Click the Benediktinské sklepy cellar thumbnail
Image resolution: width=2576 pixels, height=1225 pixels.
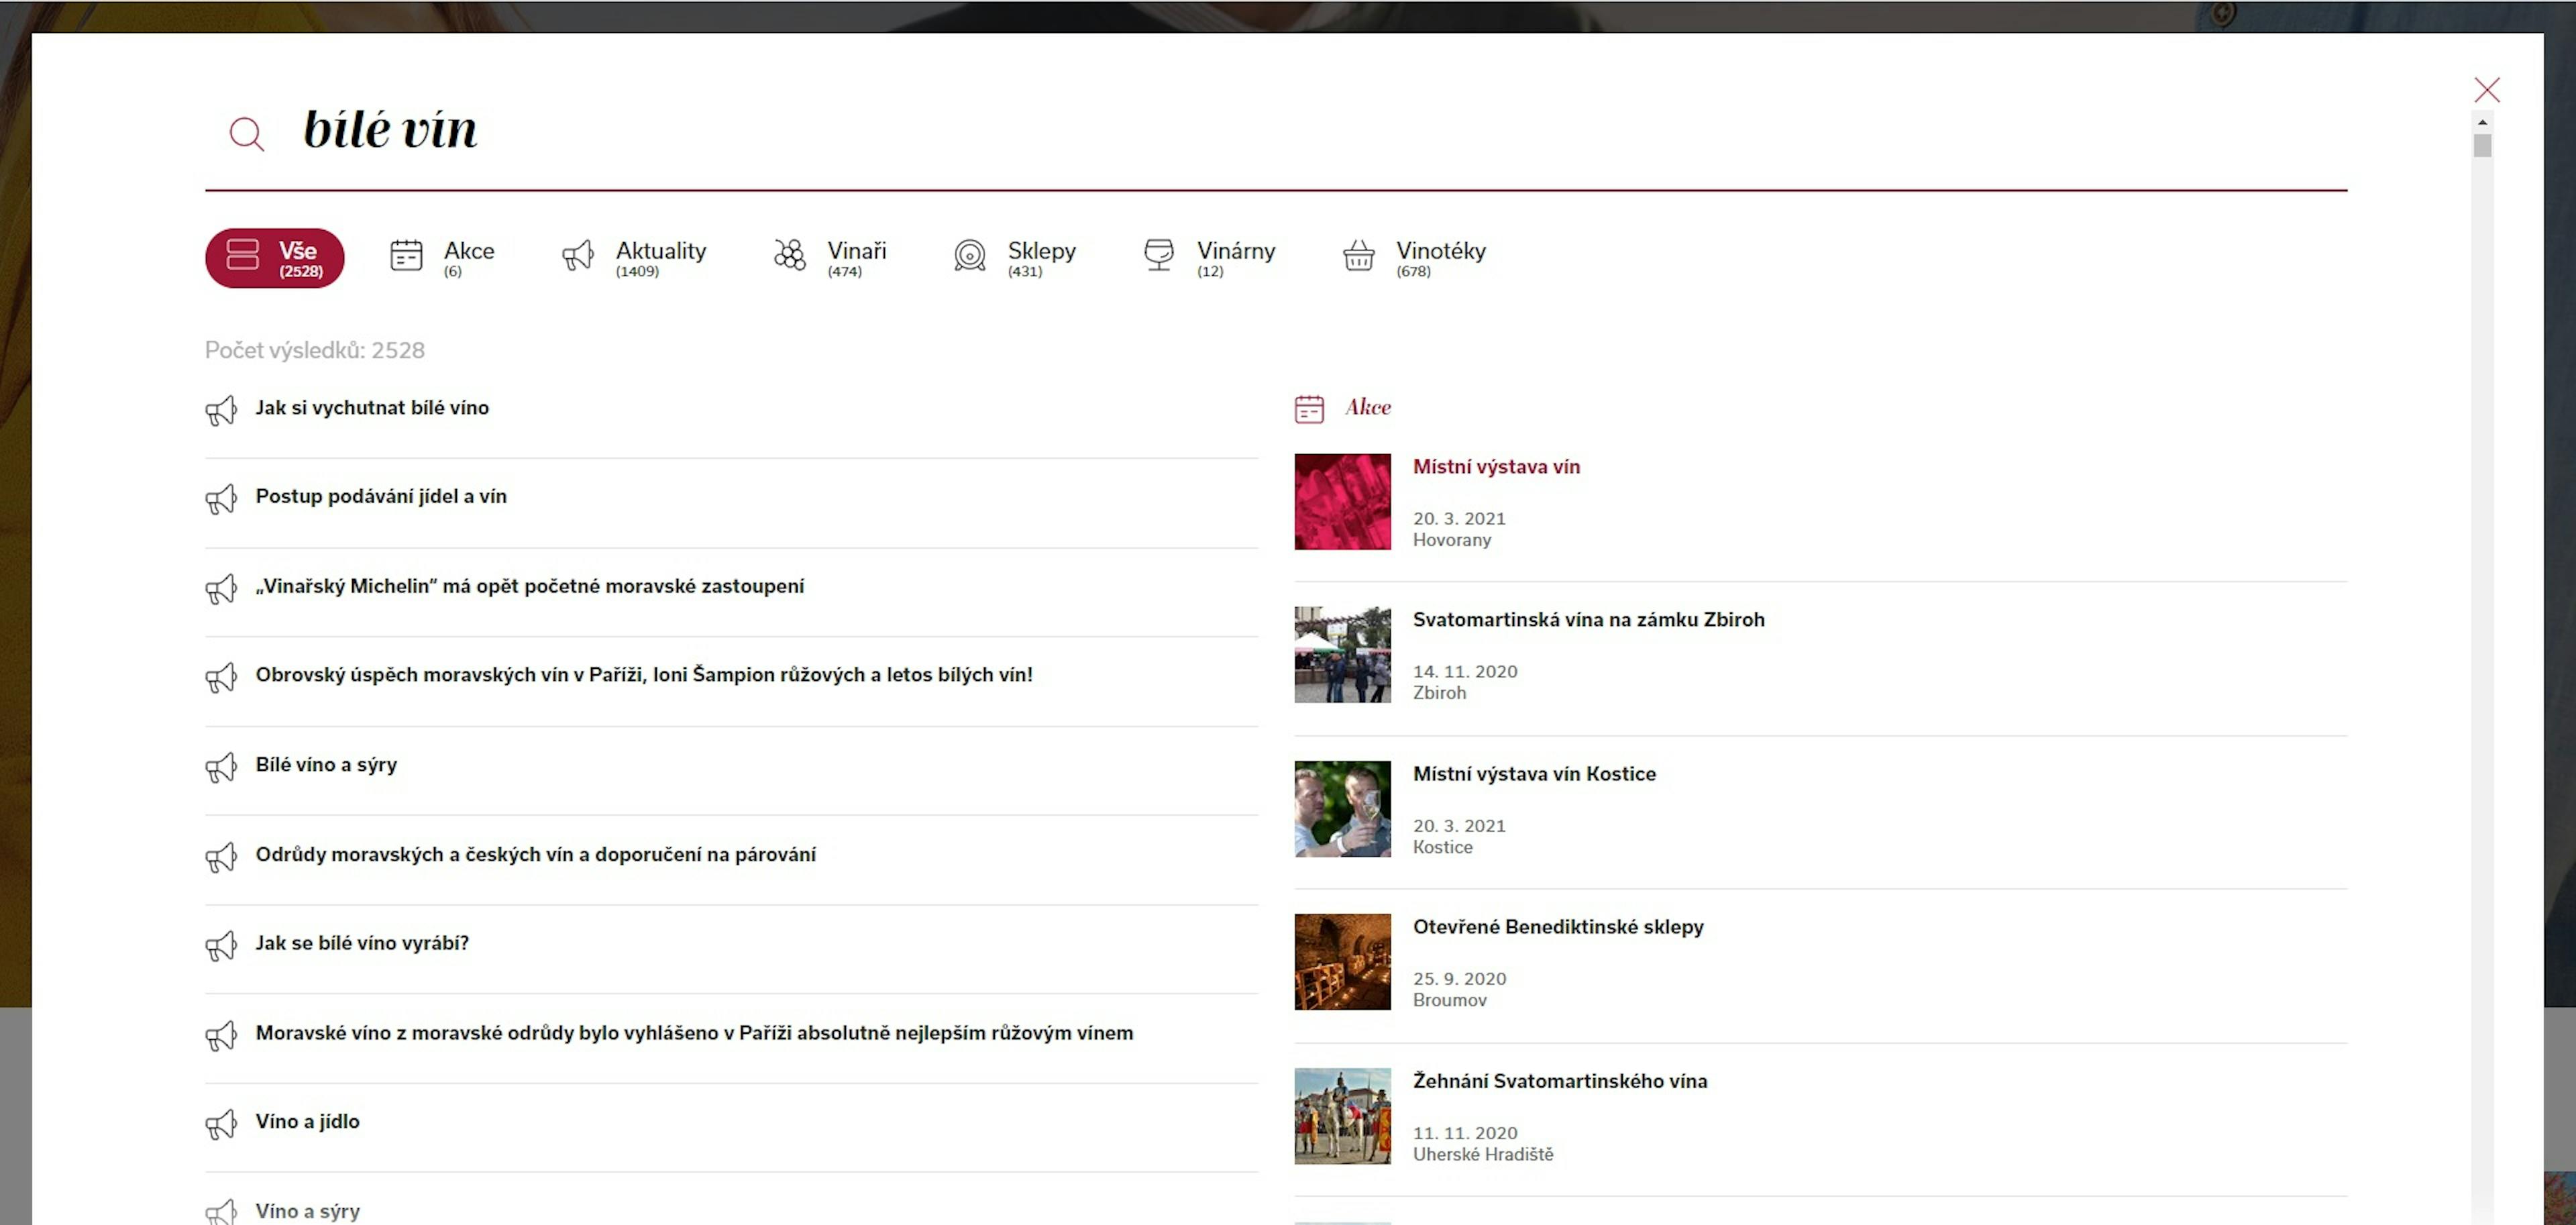point(1342,962)
